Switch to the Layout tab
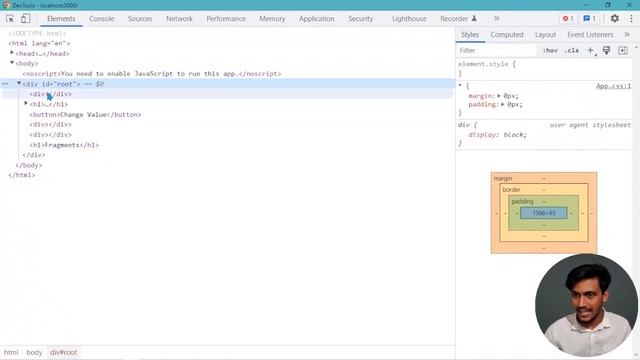The height and width of the screenshot is (360, 640). [545, 35]
